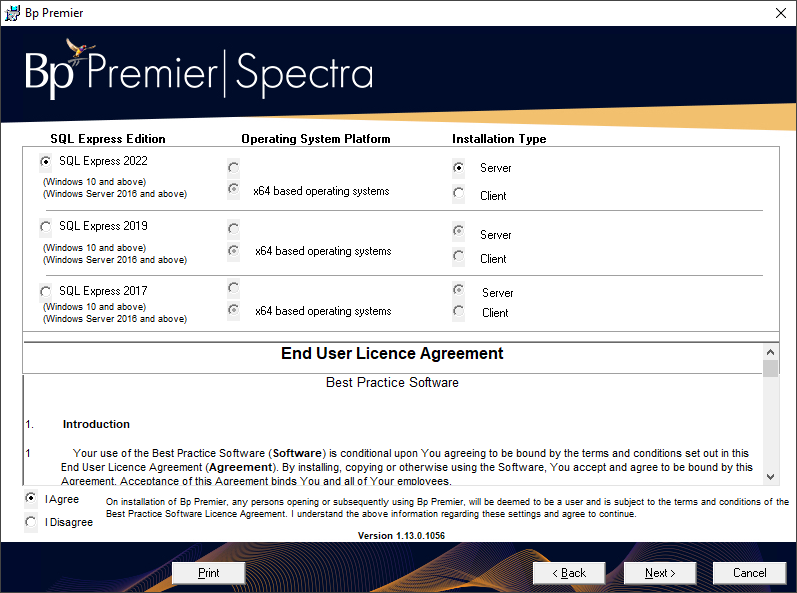Click the Version 1.13.0.1056 label

(401, 536)
